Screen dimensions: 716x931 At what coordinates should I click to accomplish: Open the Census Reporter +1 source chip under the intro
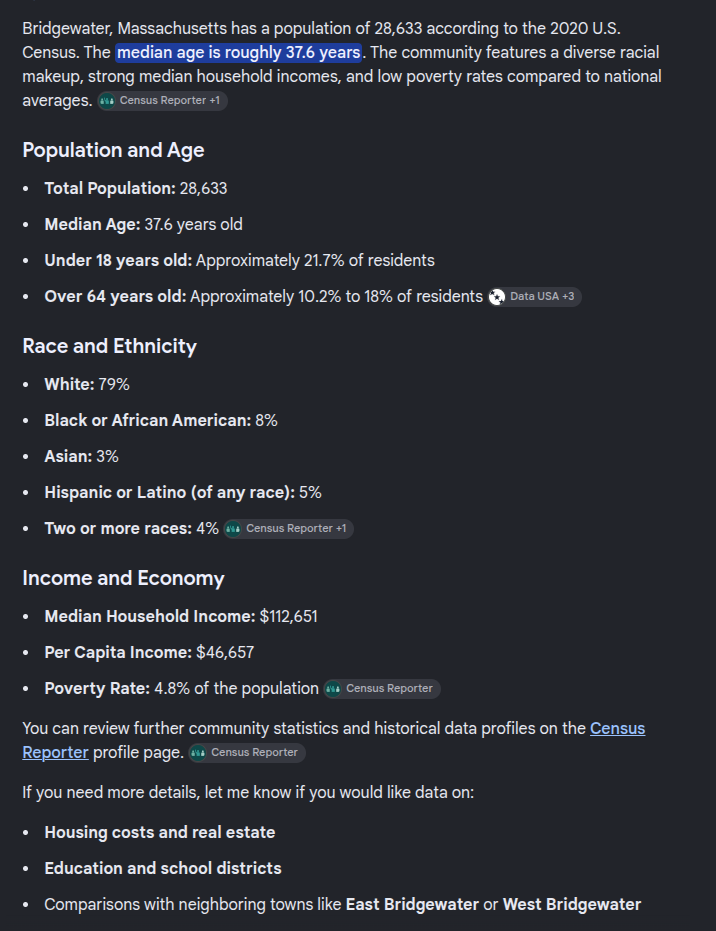(162, 100)
